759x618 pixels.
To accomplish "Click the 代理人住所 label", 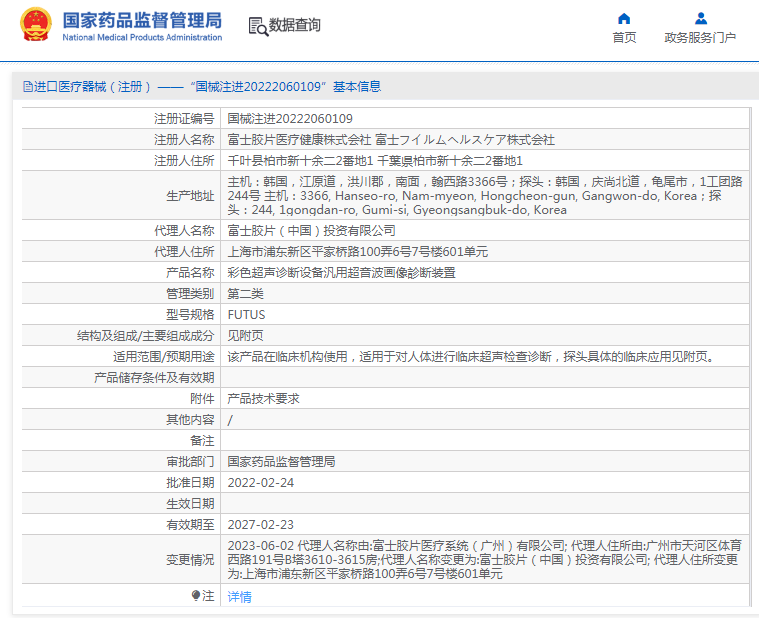I will tap(184, 252).
